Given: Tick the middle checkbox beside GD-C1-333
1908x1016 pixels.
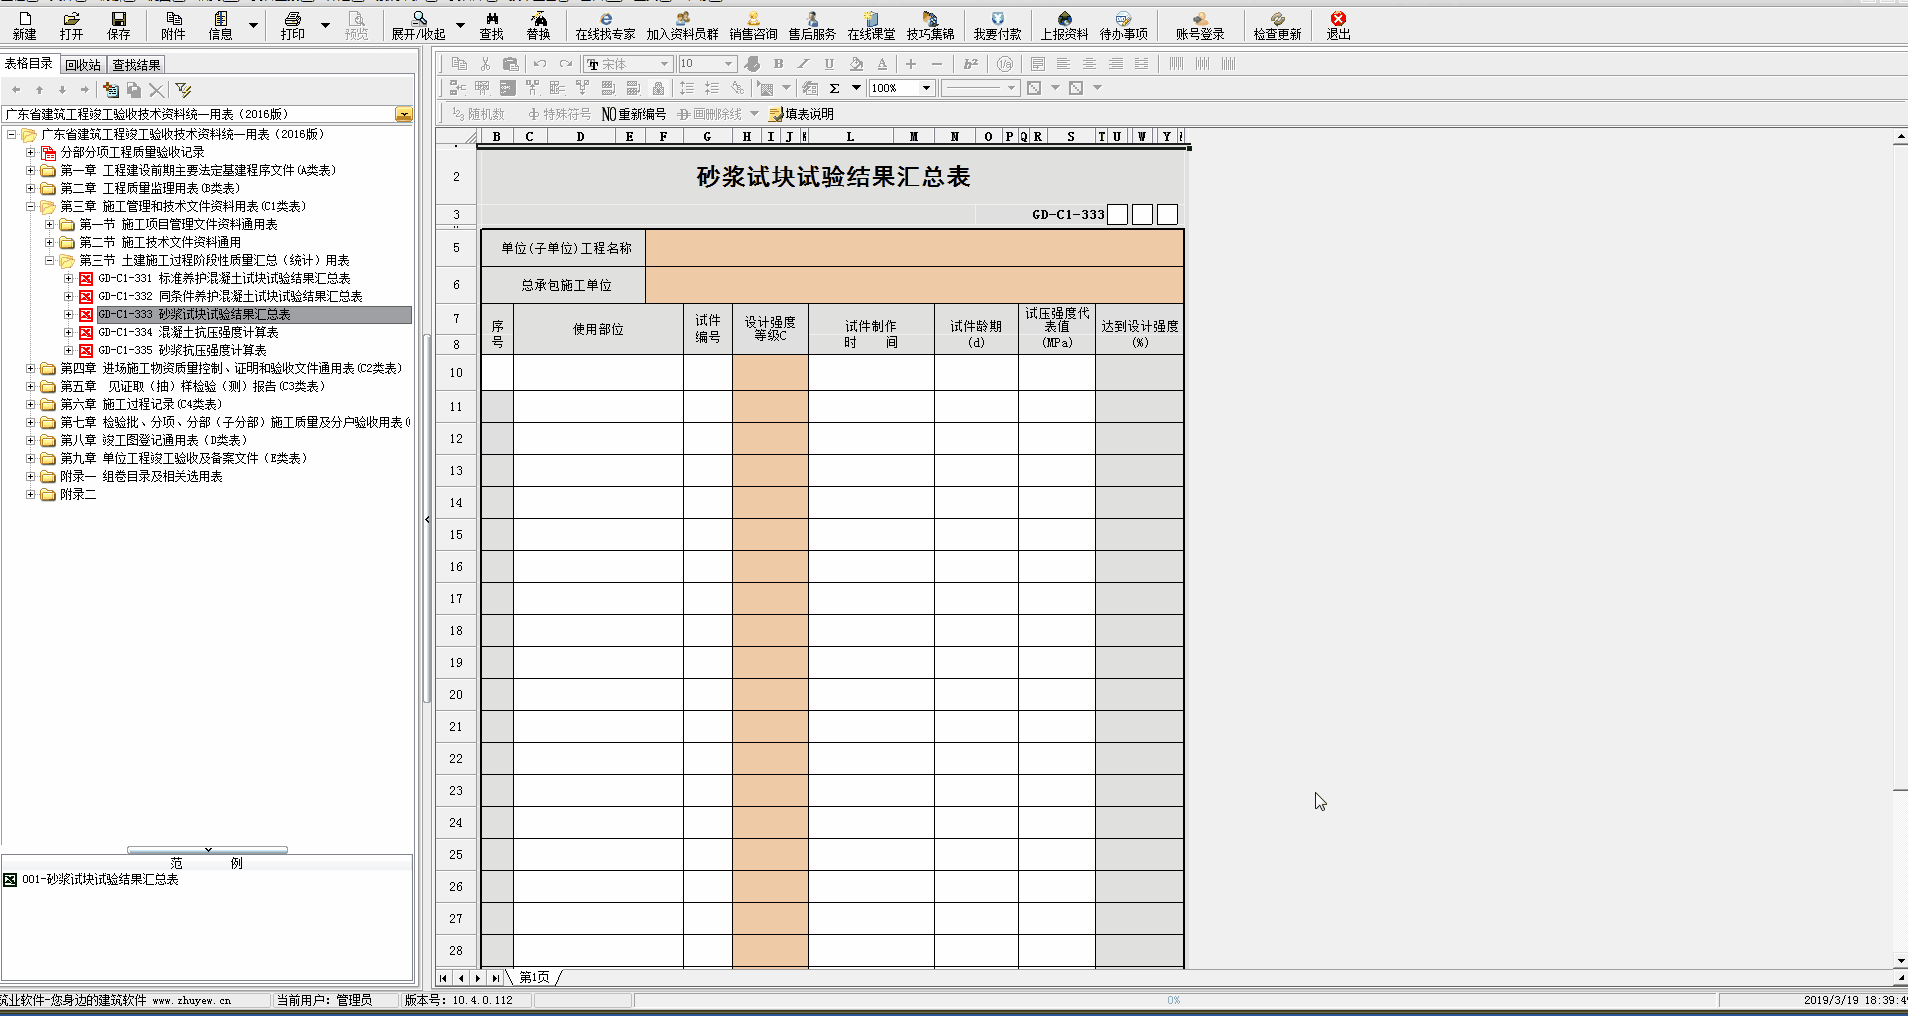Looking at the screenshot, I should (1142, 215).
